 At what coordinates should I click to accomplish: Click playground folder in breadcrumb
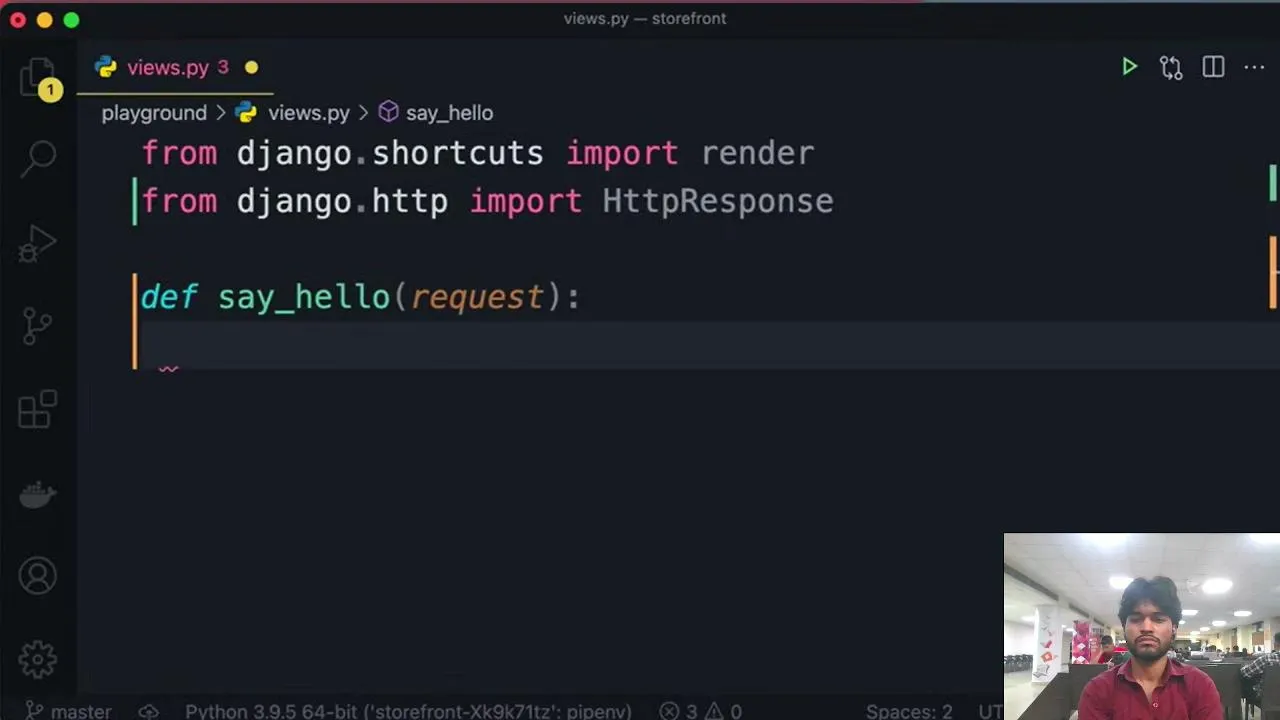pyautogui.click(x=154, y=113)
